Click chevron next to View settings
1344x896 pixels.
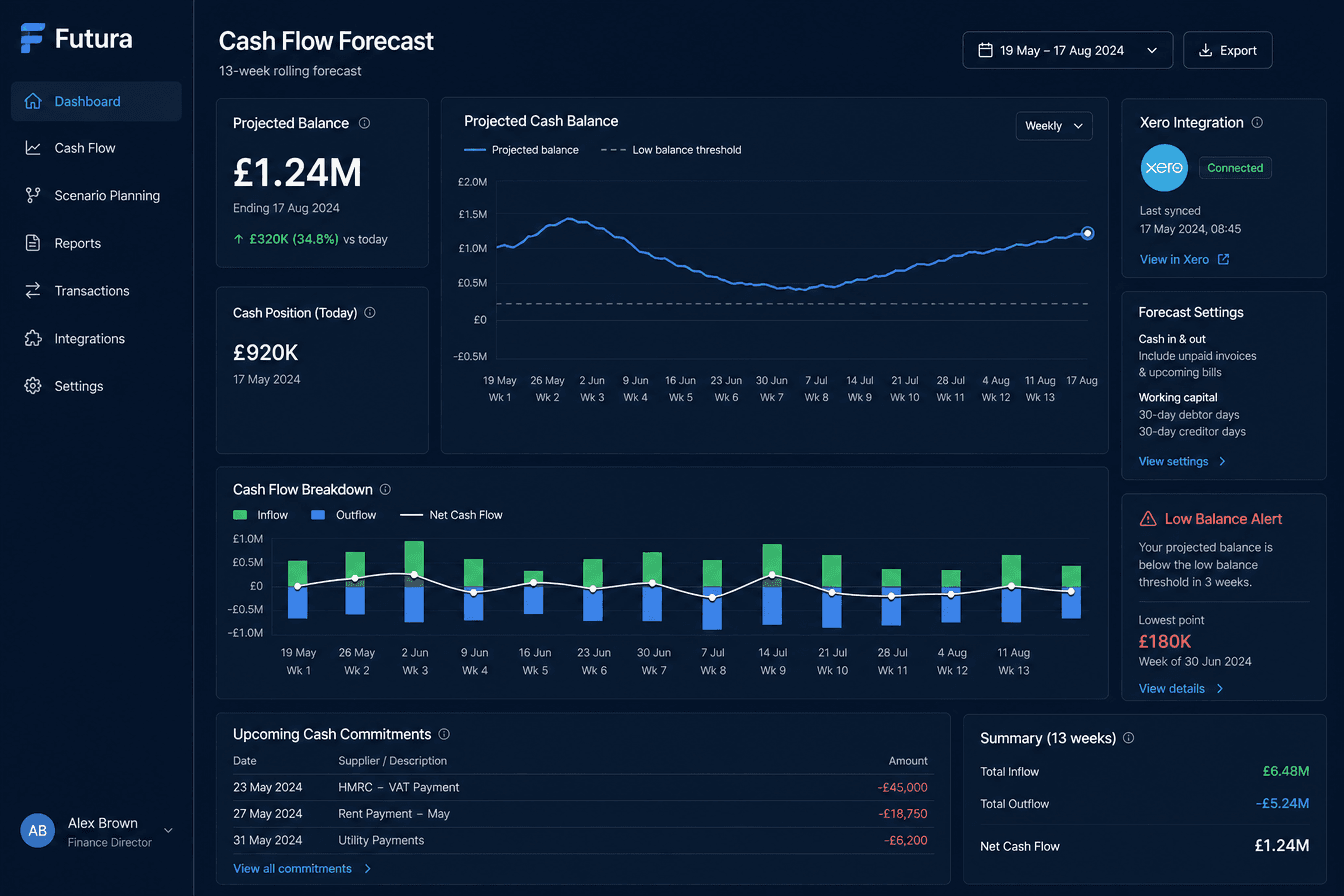1222,461
